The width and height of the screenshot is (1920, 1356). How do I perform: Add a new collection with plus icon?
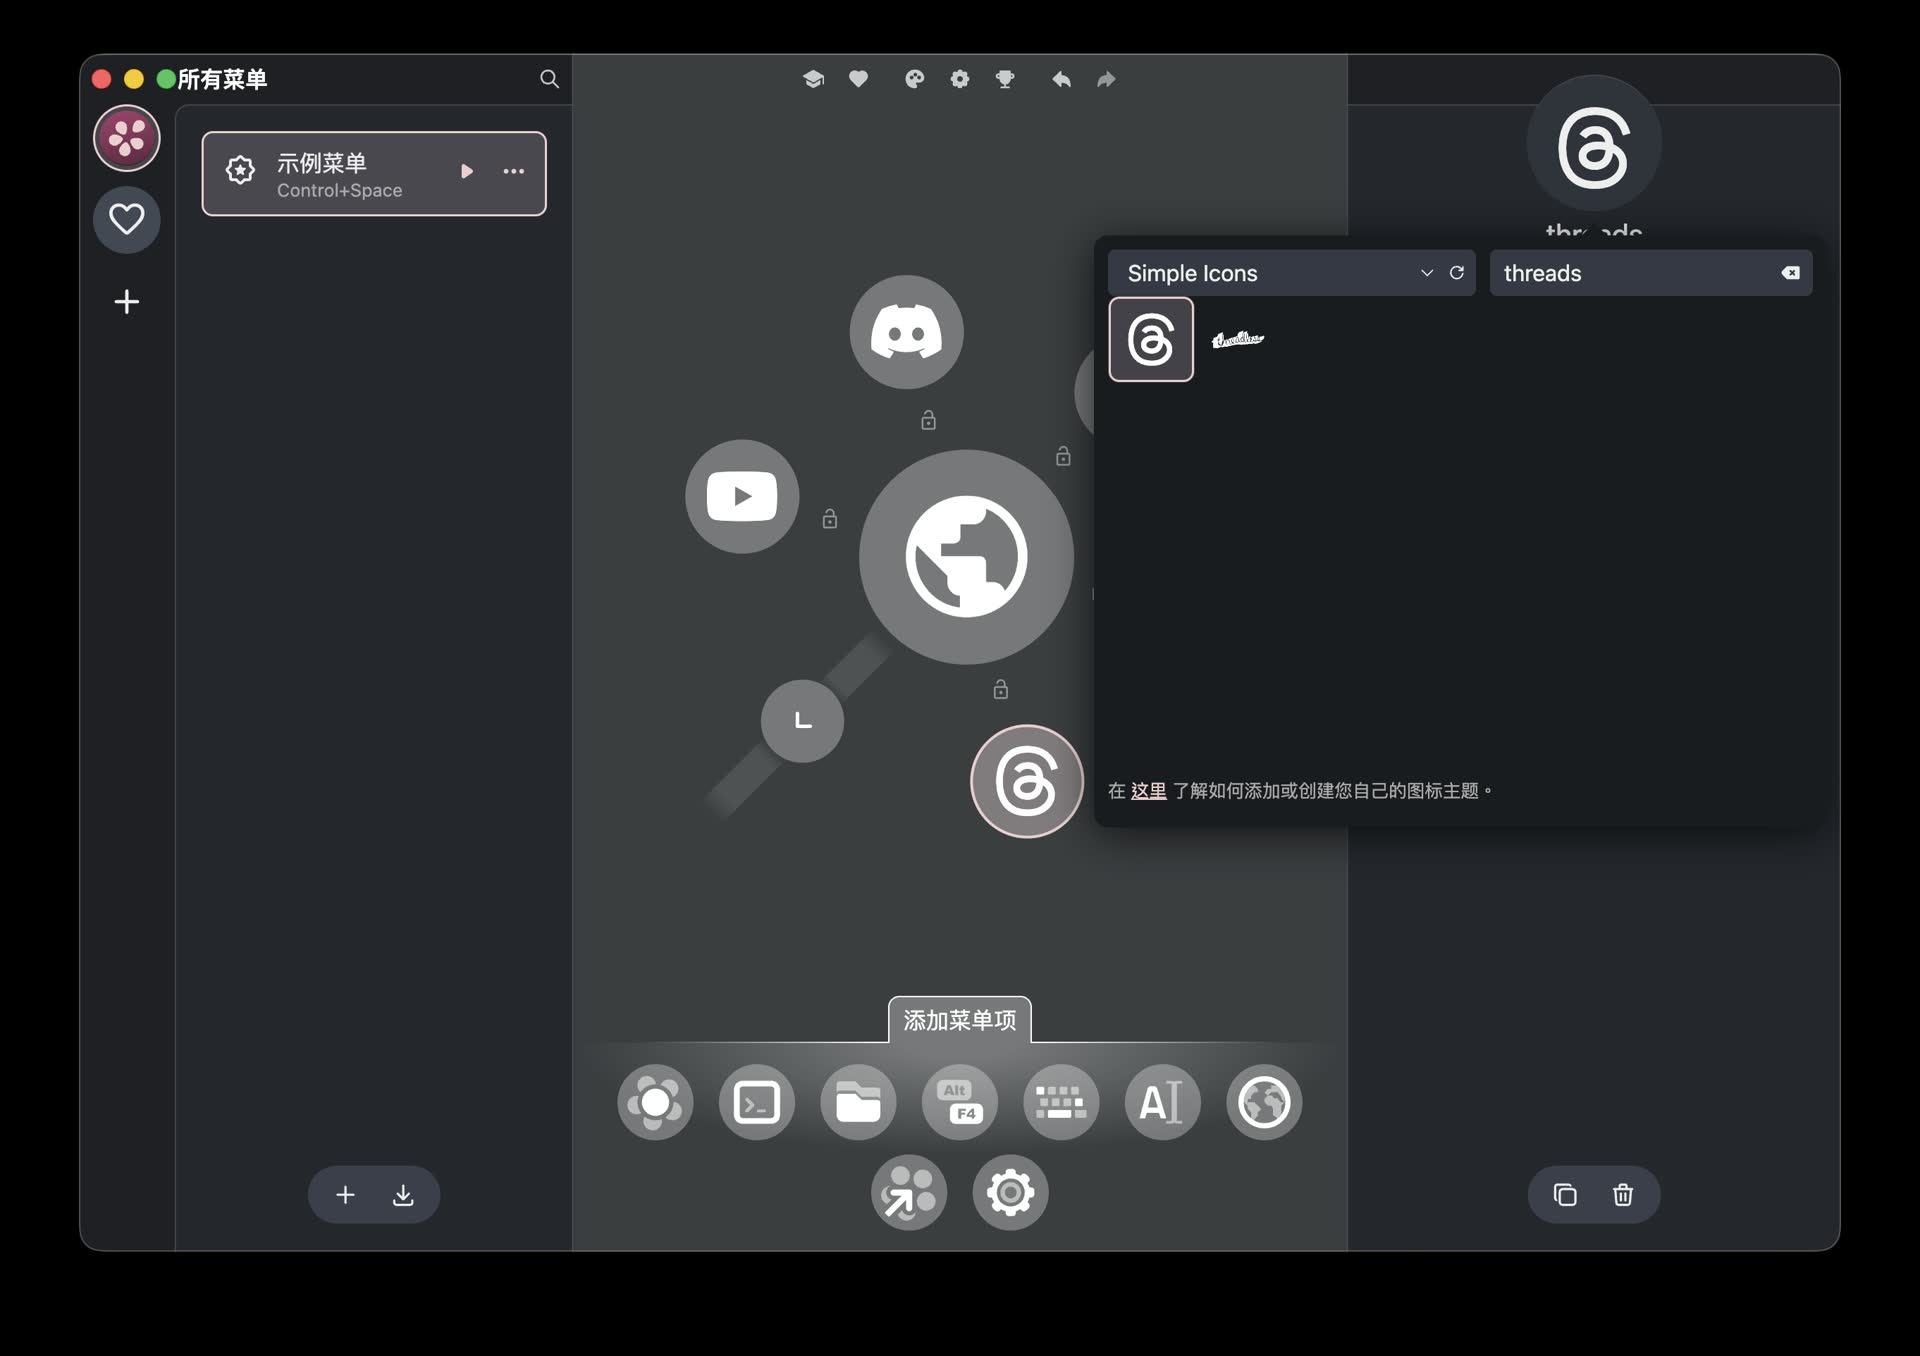(127, 302)
